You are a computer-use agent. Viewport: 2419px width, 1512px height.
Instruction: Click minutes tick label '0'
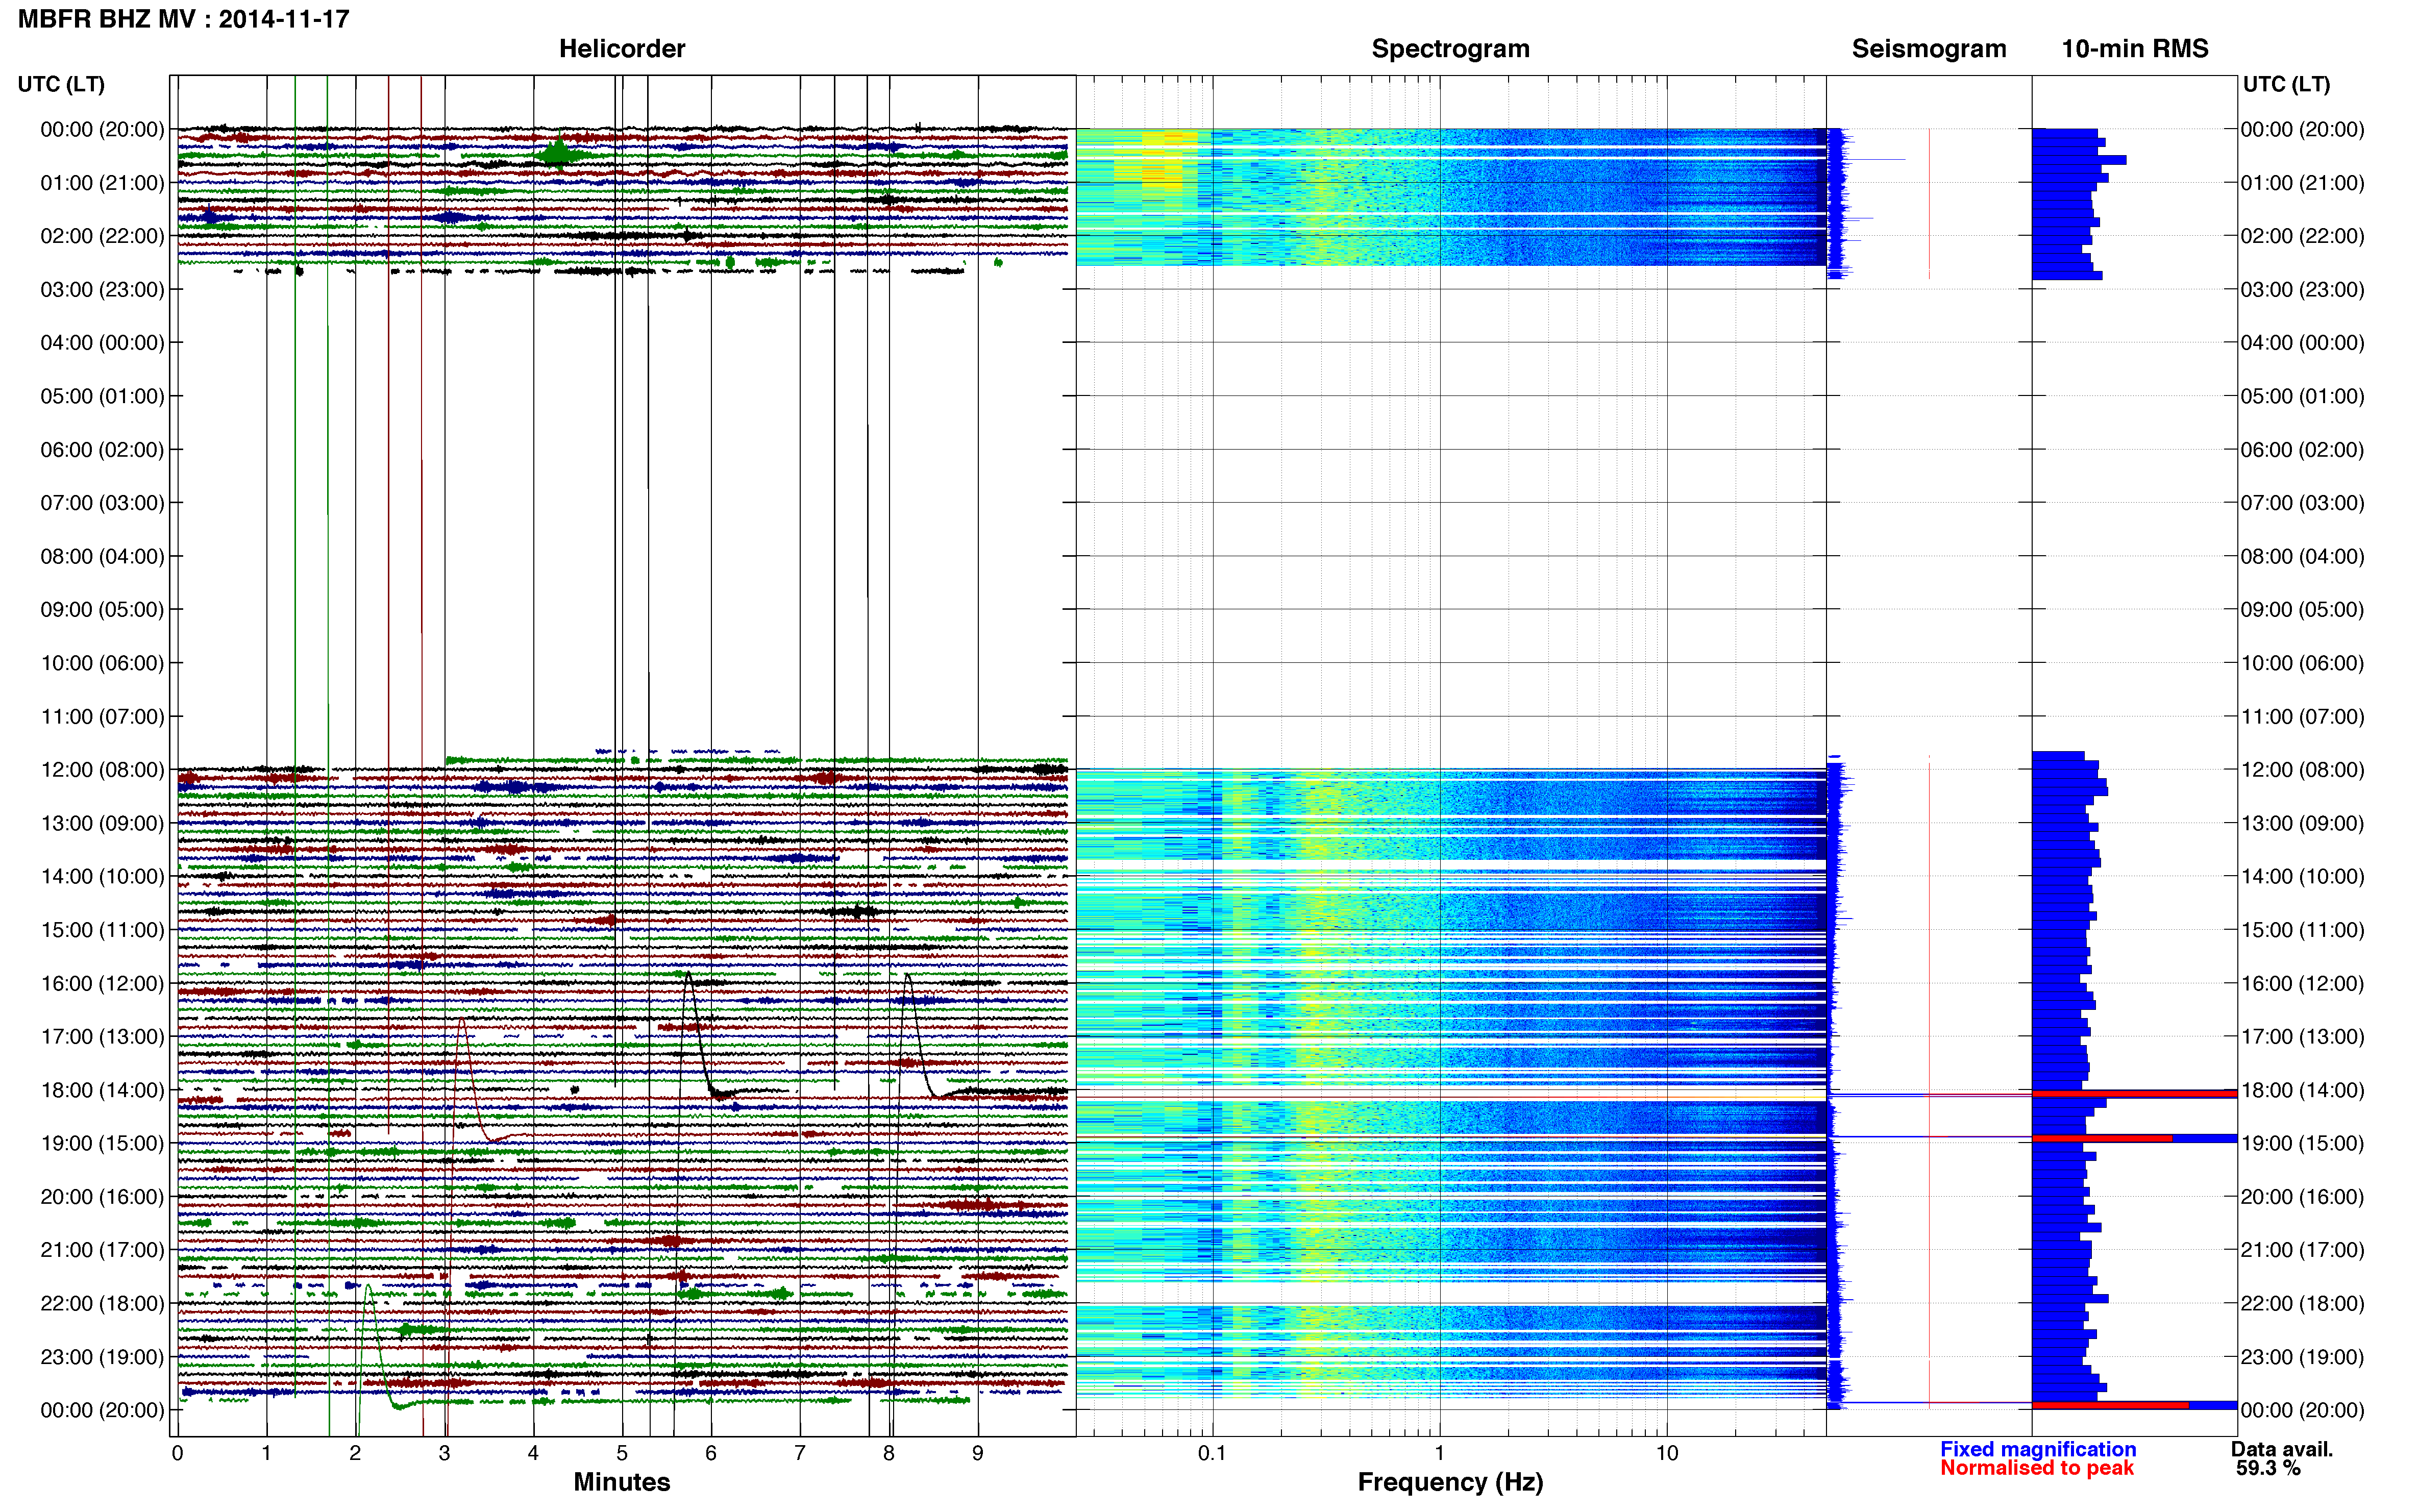[178, 1453]
